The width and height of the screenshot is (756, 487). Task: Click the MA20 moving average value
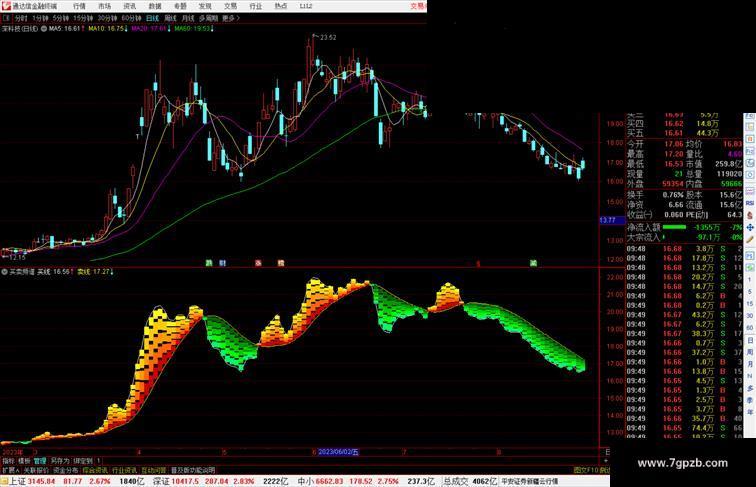(x=150, y=29)
